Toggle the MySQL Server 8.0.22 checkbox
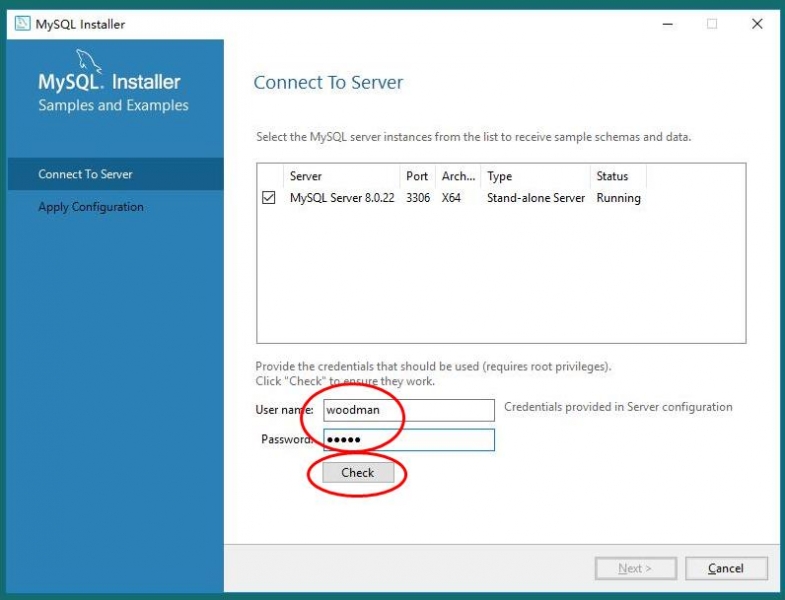This screenshot has width=785, height=600. coord(268,198)
